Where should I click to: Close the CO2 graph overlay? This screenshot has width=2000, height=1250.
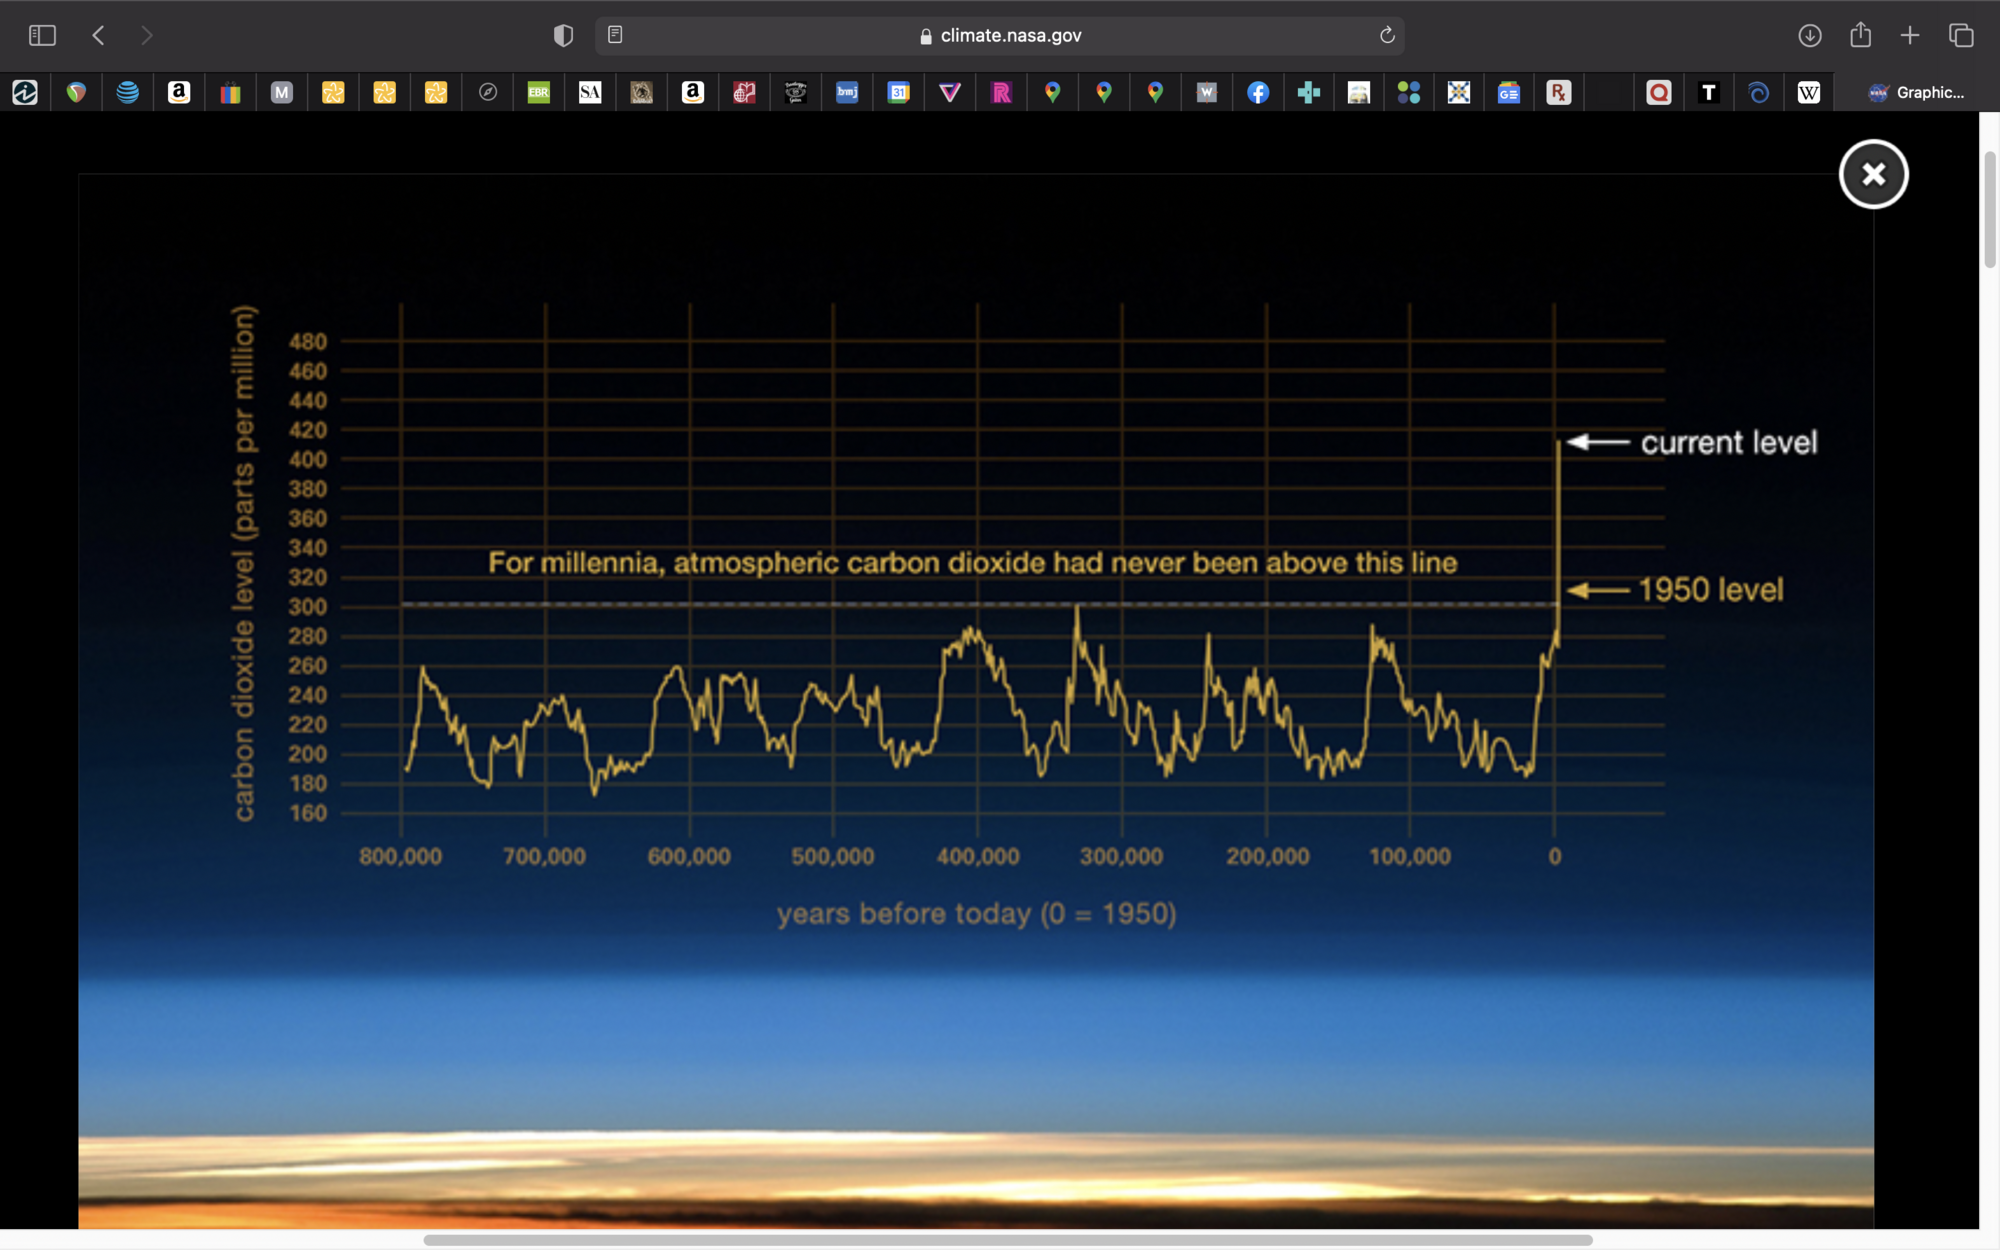coord(1873,174)
